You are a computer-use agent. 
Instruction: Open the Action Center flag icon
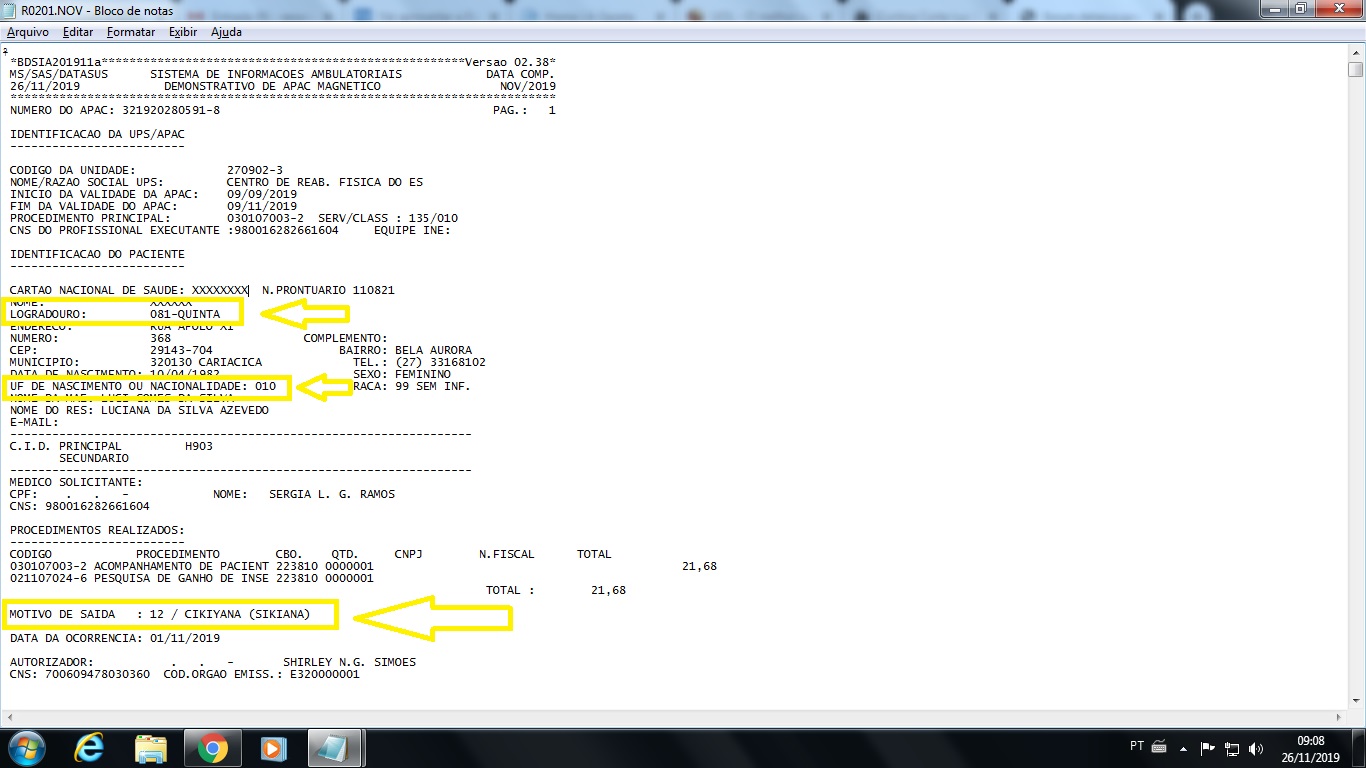pos(1208,748)
